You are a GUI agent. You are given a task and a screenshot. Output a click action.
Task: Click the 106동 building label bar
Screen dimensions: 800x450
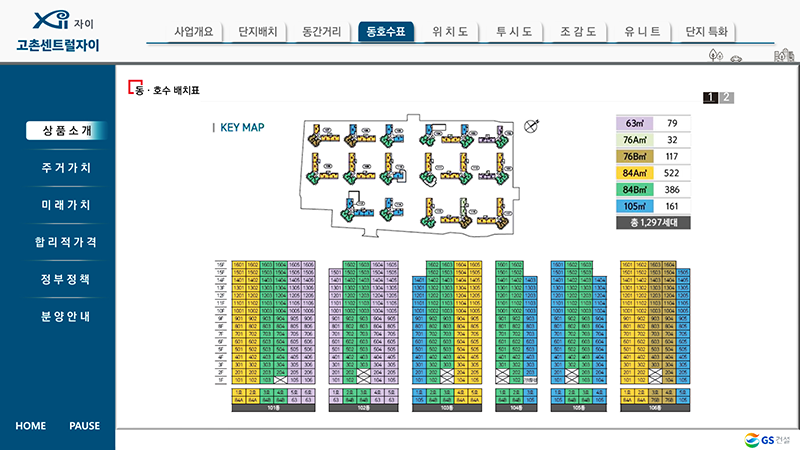pos(655,408)
